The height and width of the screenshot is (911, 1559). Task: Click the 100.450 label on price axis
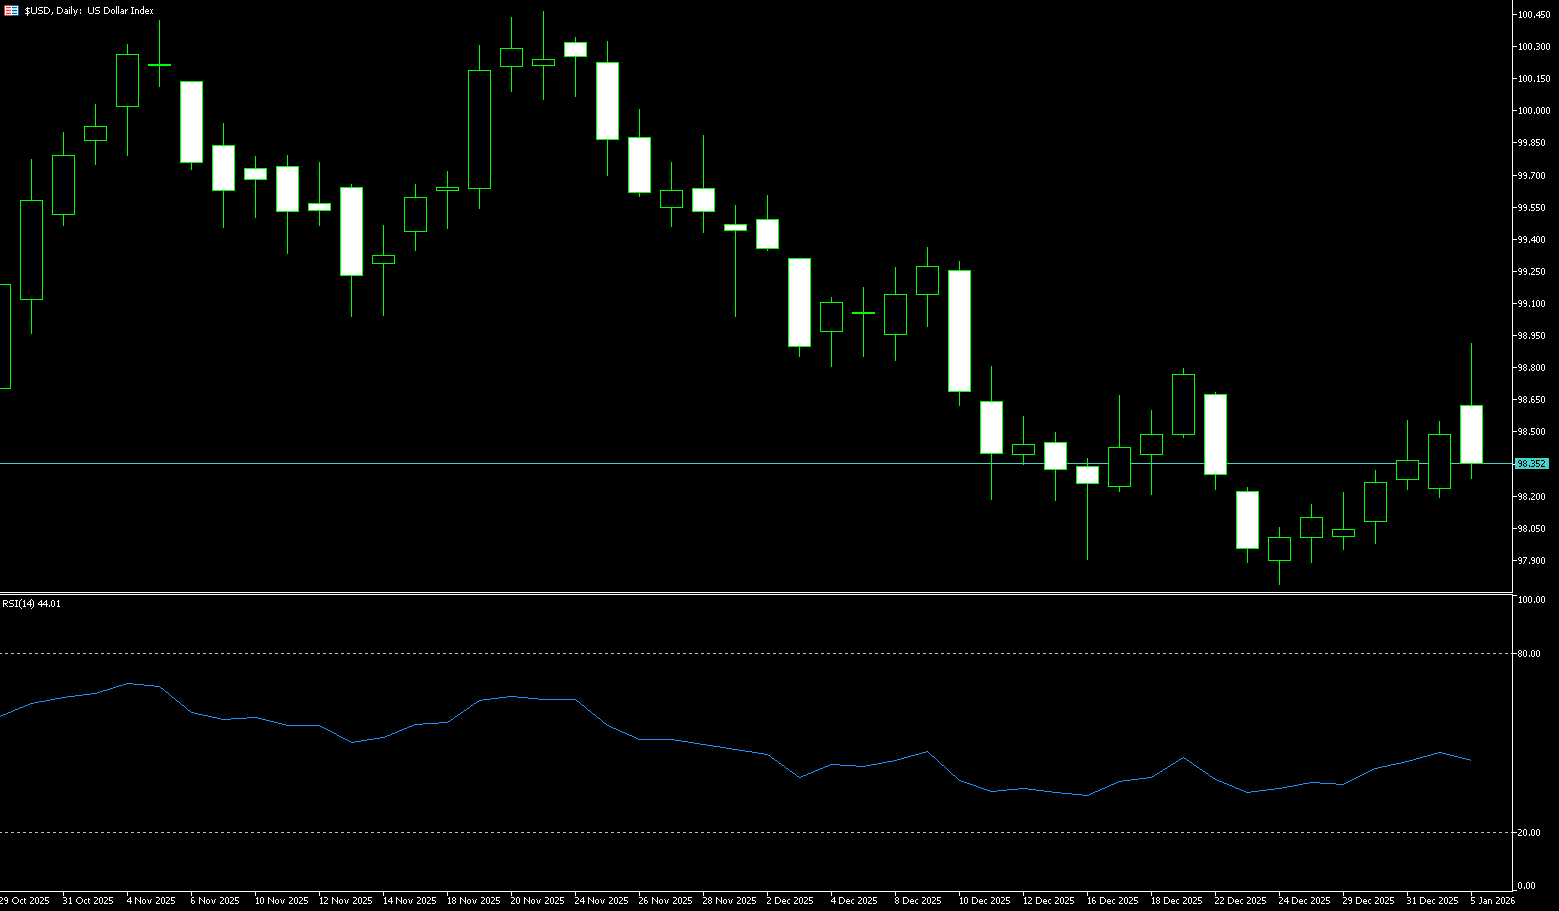(1533, 15)
